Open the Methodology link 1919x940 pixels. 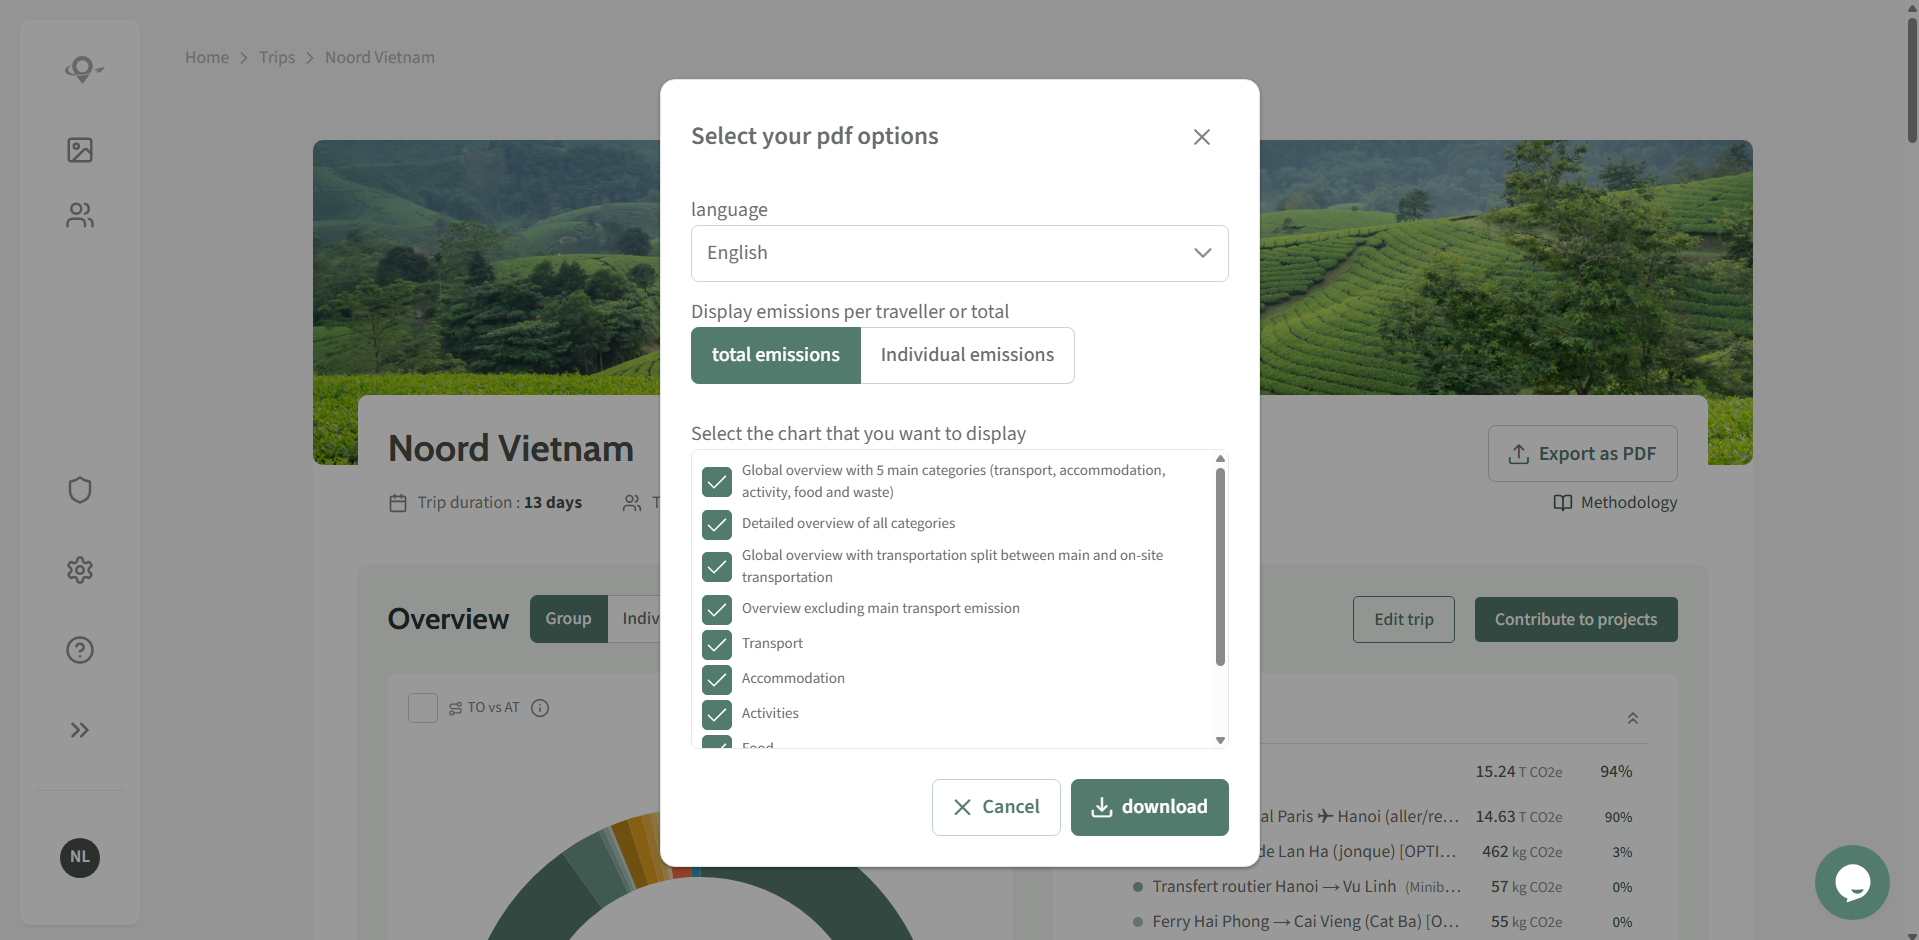pos(1615,502)
